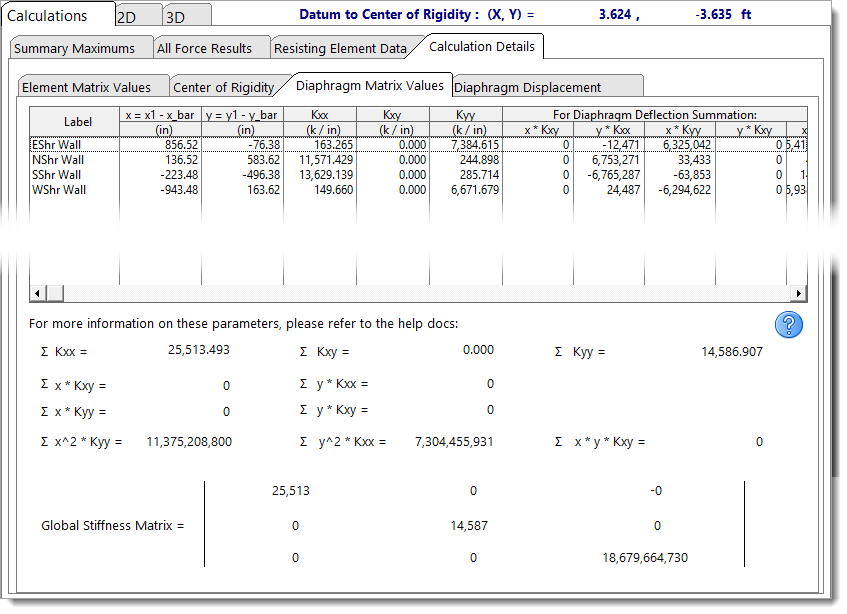Image resolution: width=847 pixels, height=614 pixels.
Task: Click the -496.38 cell in SShr Wall row
Action: tap(243, 175)
